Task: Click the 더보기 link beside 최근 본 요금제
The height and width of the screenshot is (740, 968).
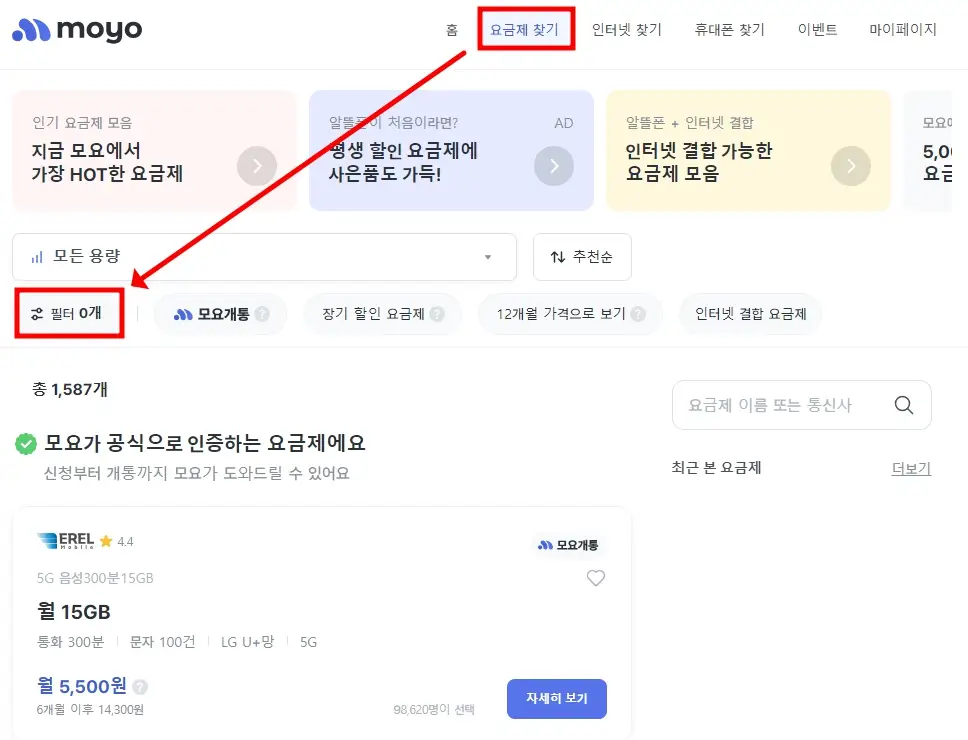Action: [910, 468]
